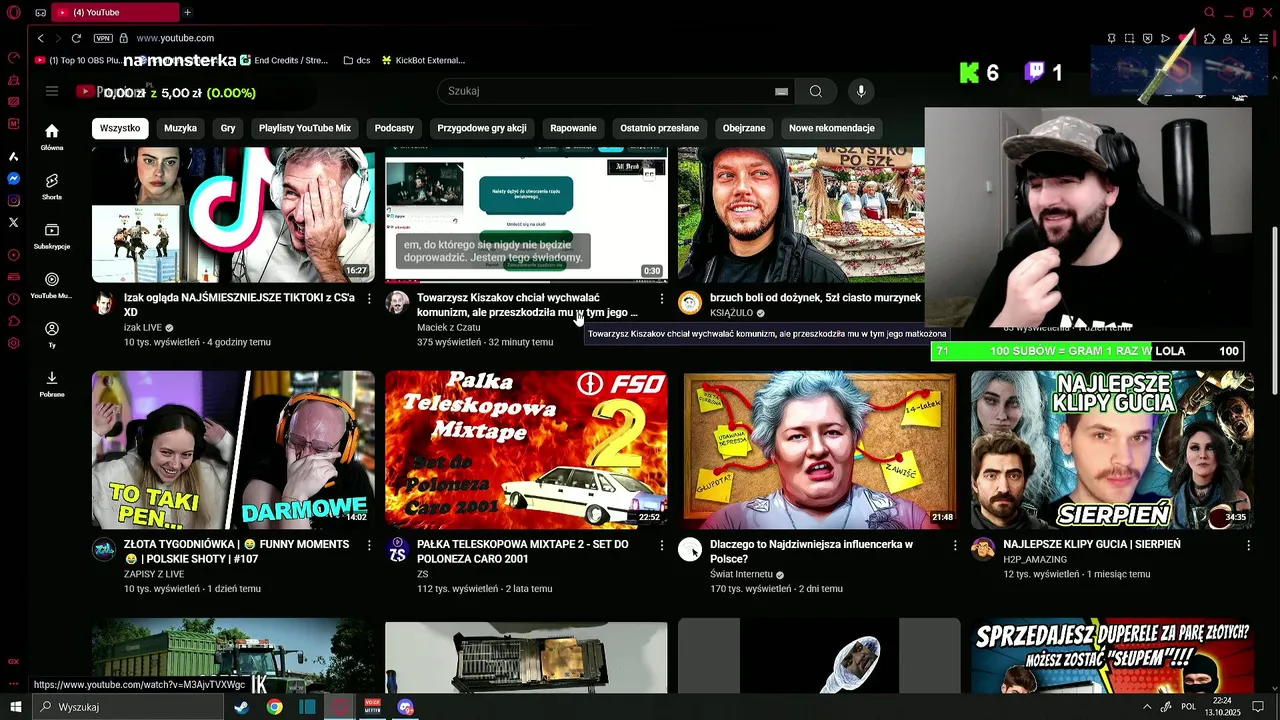Click the snapshot capture icon in toolbar
Viewport: 1280px width, 720px height.
coord(1130,38)
